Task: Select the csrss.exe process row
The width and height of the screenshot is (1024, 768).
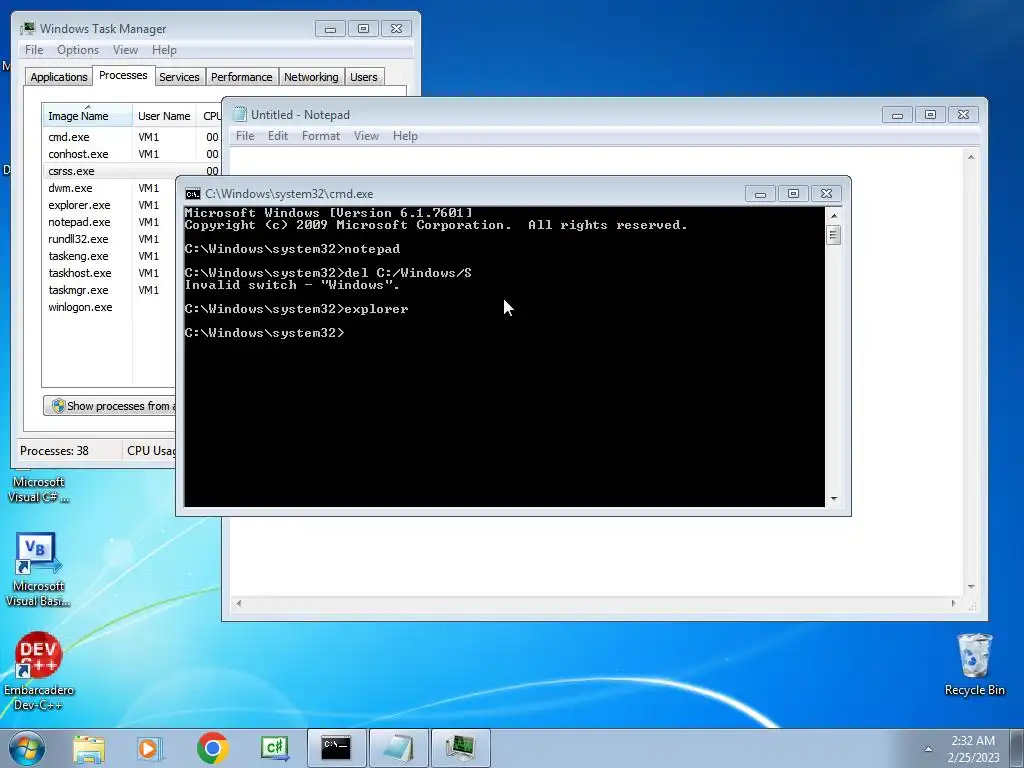Action: click(132, 171)
